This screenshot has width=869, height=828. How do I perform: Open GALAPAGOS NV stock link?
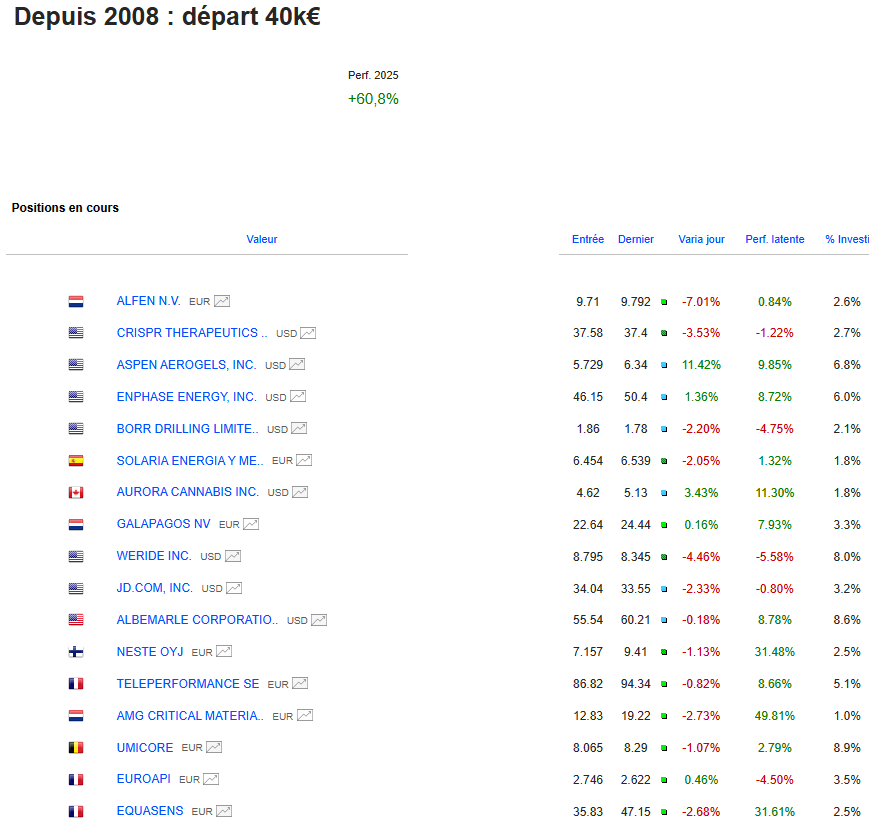pyautogui.click(x=163, y=524)
